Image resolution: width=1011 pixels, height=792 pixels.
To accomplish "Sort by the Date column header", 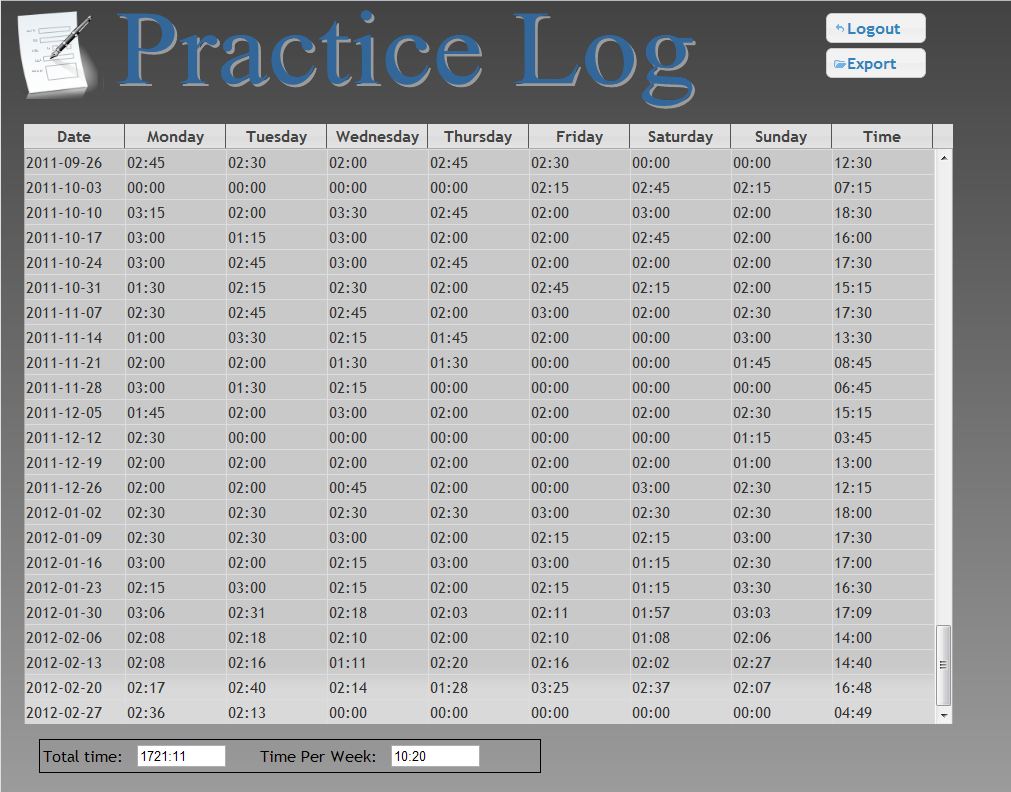I will pos(74,137).
